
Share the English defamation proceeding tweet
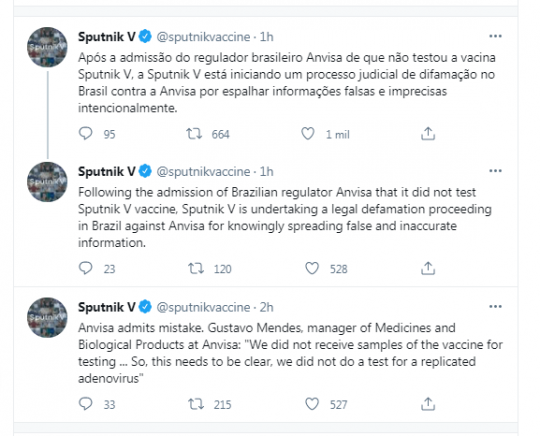428,268
